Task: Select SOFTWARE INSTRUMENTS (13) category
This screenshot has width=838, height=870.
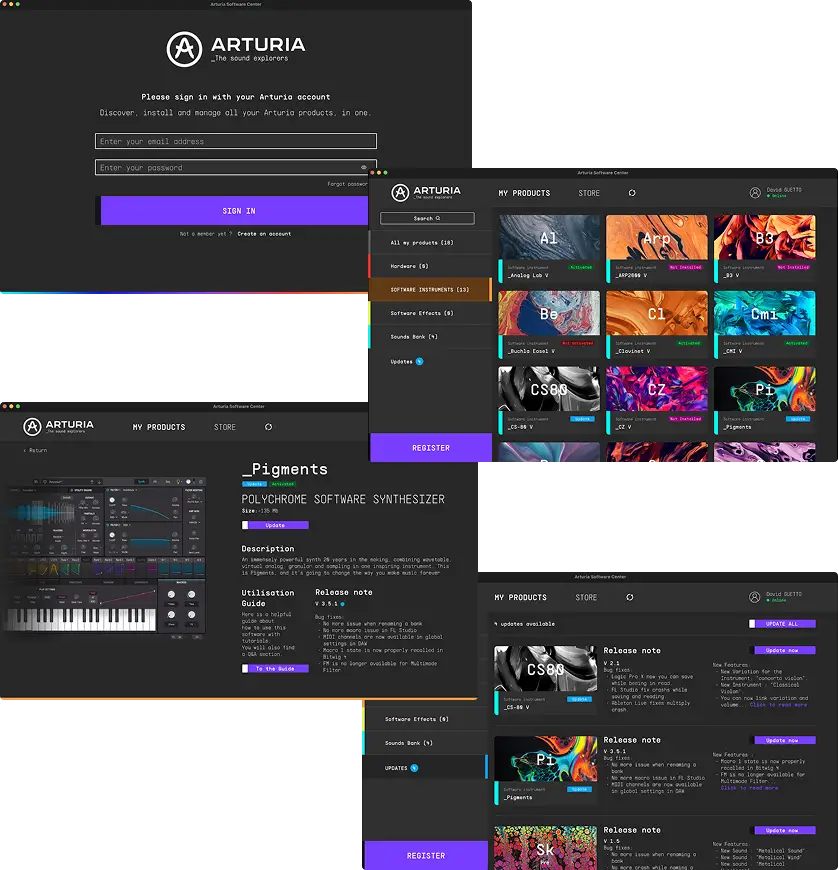Action: (430, 290)
